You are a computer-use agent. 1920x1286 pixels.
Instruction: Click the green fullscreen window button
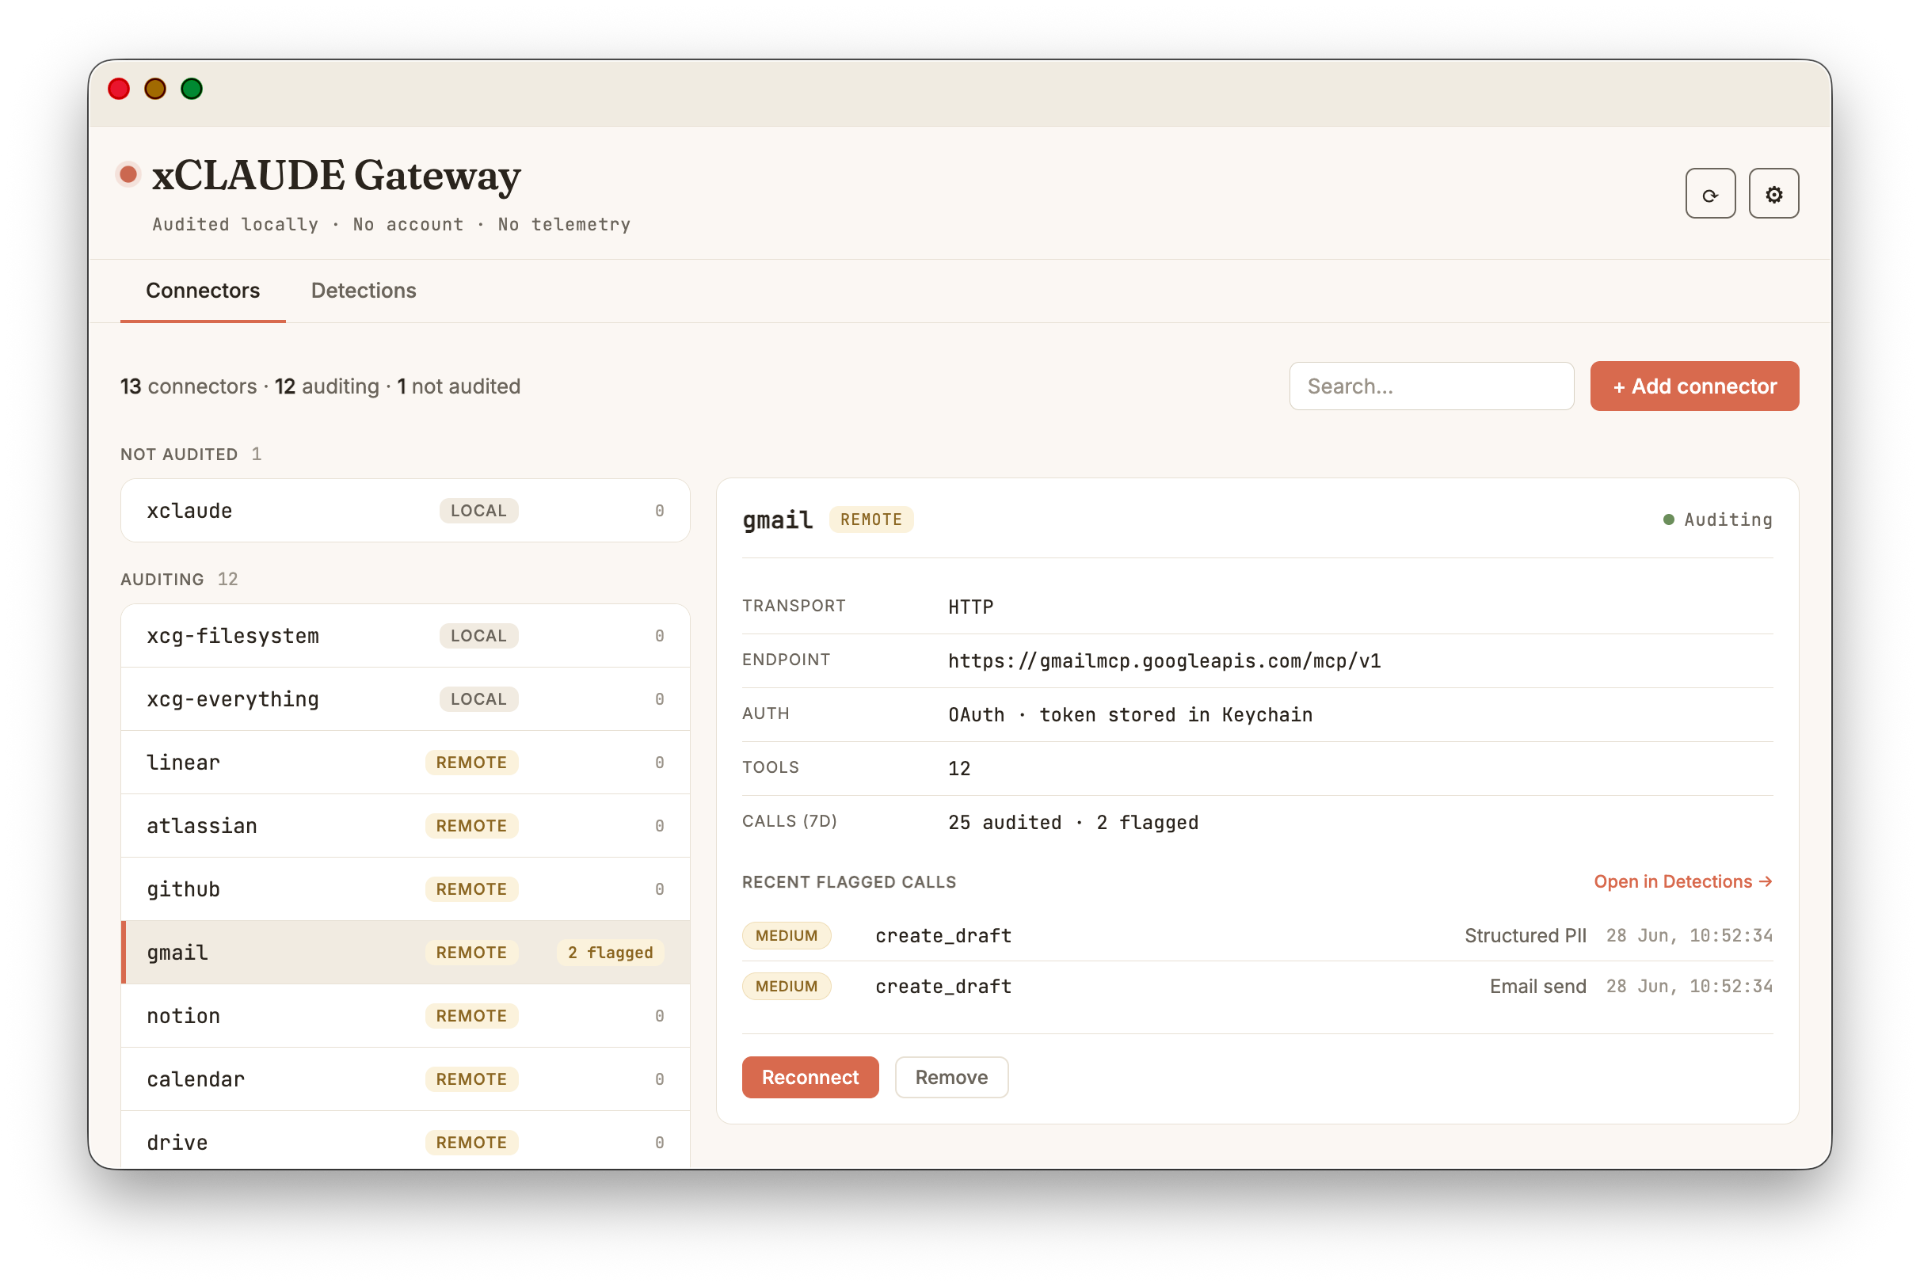coord(192,89)
